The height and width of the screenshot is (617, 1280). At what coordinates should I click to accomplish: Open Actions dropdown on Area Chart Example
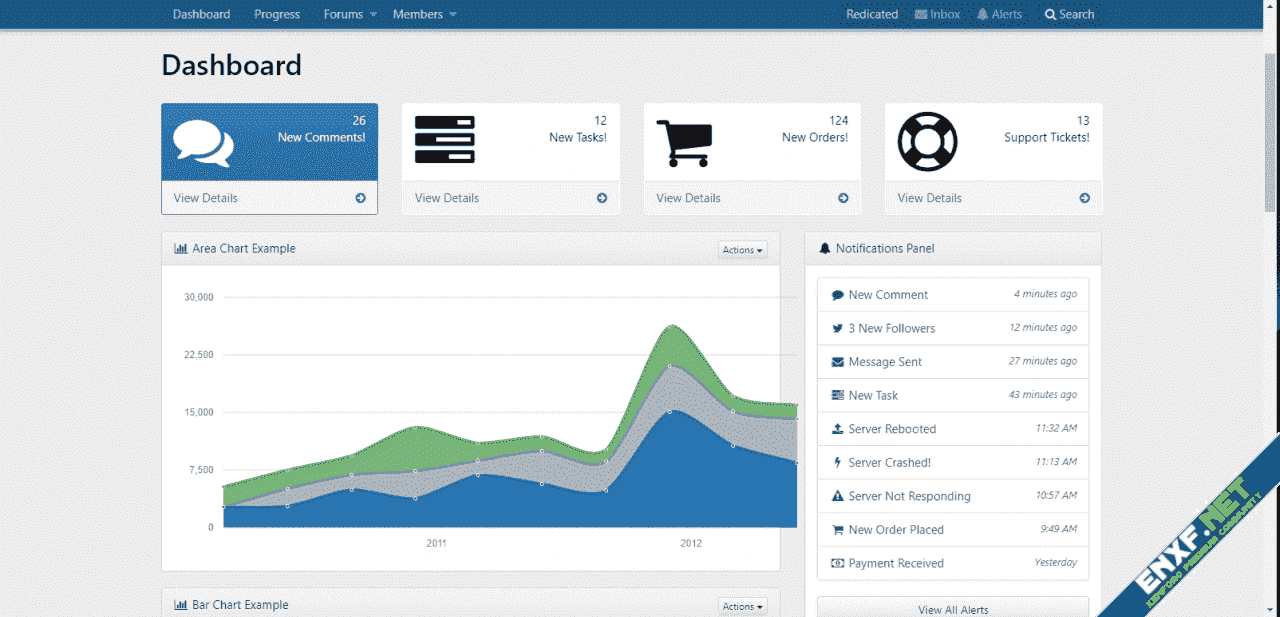(742, 250)
